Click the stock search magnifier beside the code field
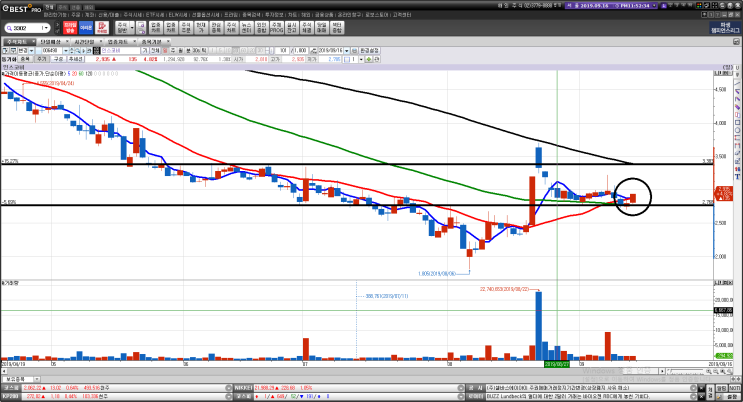 [x=77, y=50]
